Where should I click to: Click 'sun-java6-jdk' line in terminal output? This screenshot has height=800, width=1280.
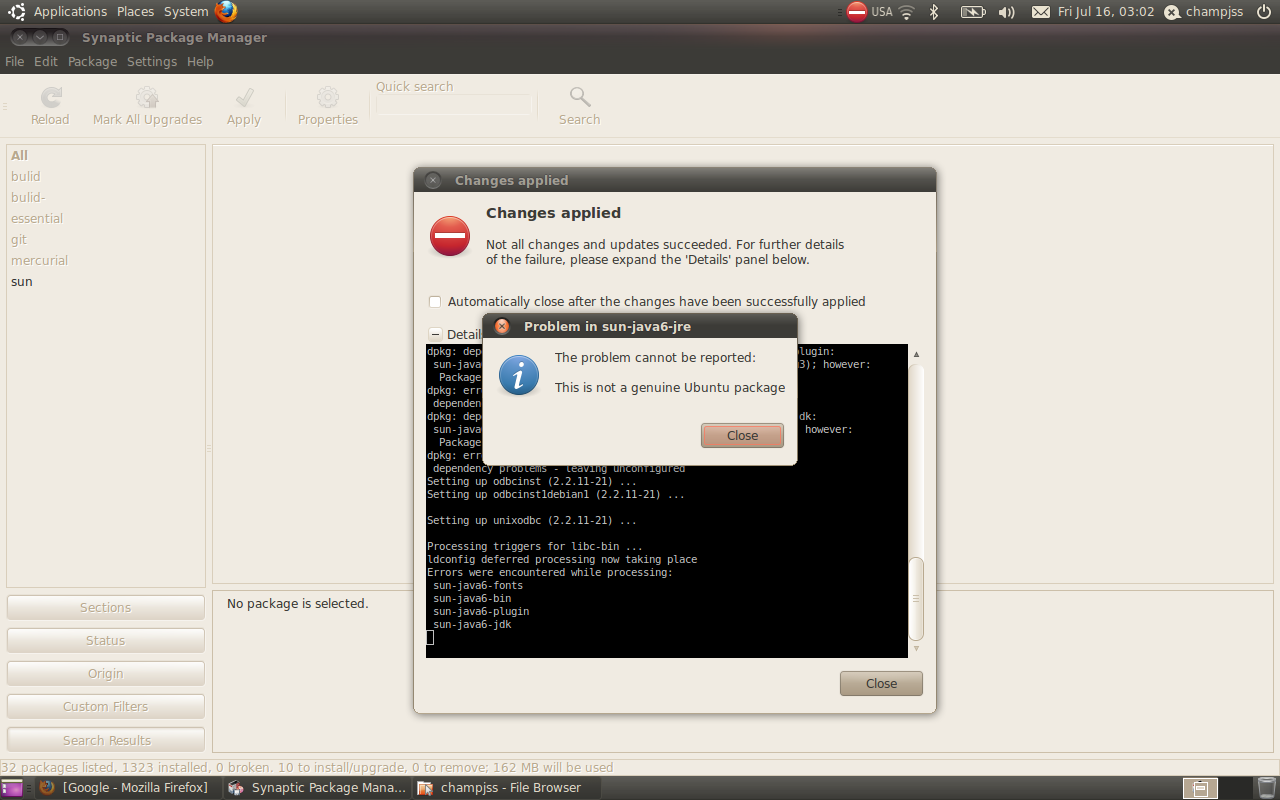(473, 625)
